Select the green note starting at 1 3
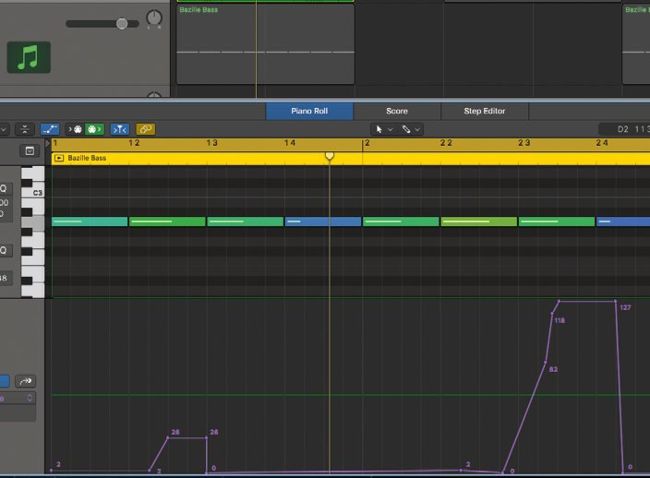The height and width of the screenshot is (478, 650). pos(245,222)
